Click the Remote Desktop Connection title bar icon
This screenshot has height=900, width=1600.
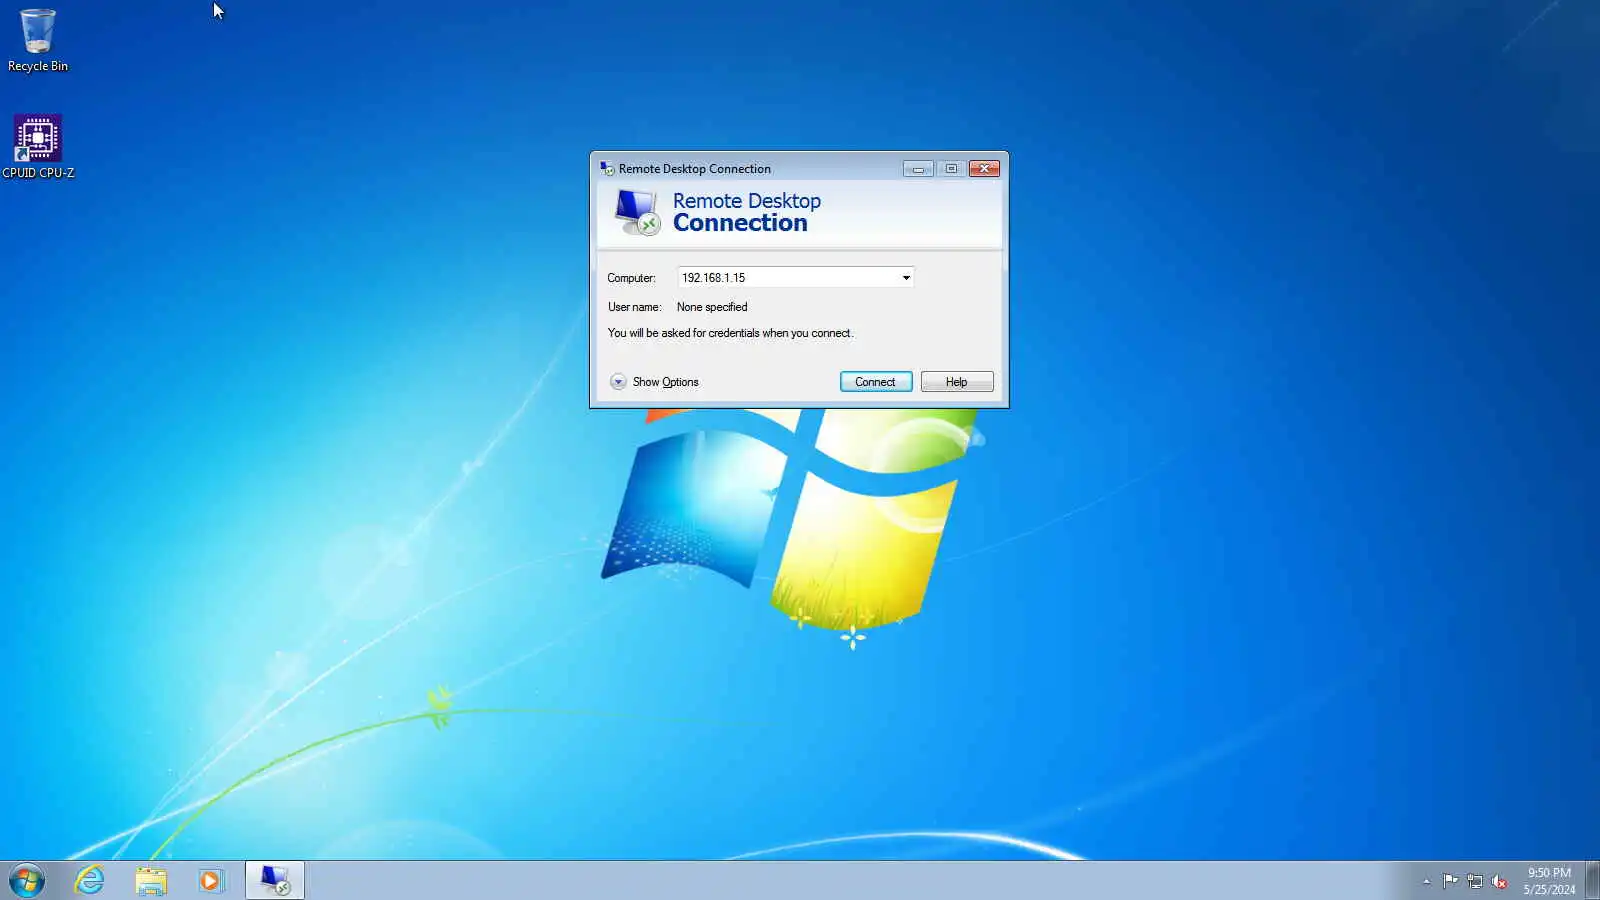point(607,168)
